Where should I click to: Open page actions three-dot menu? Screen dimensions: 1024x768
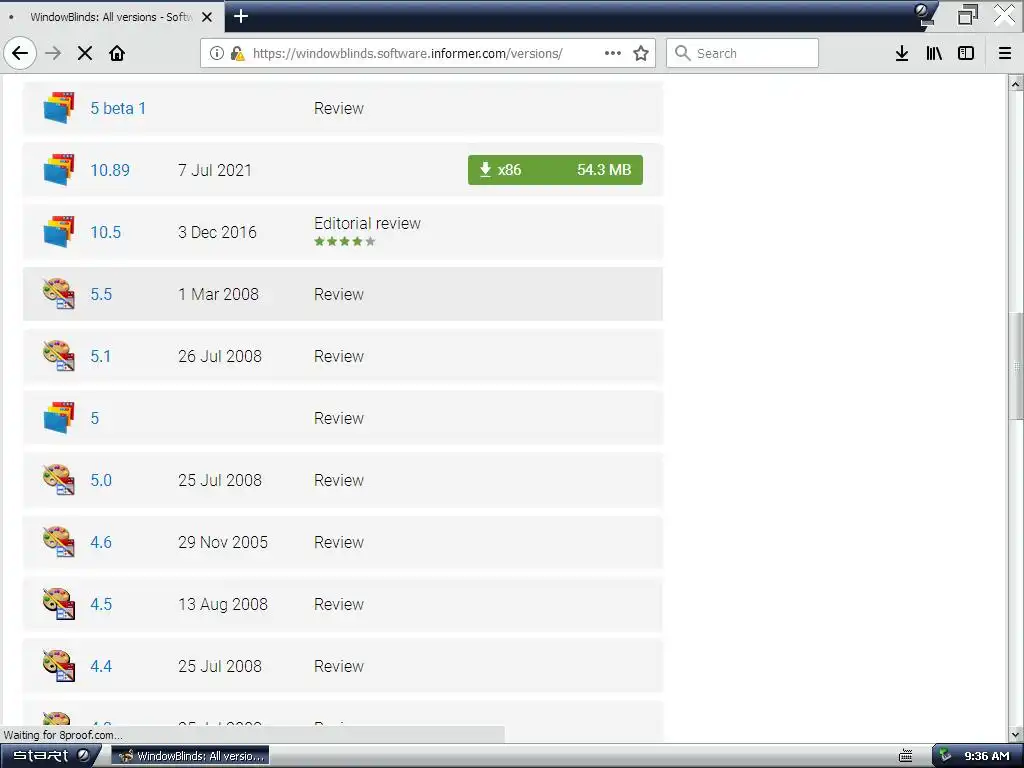(613, 53)
